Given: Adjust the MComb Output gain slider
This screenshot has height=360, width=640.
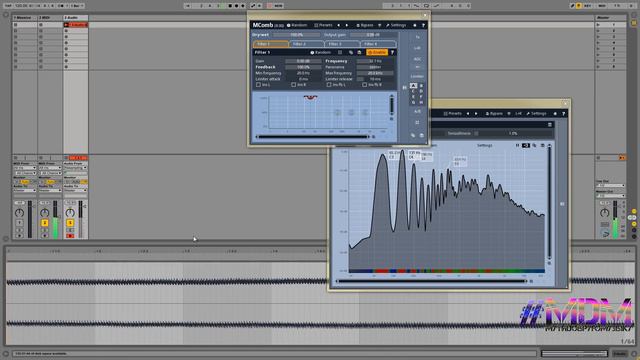Looking at the screenshot, I should pyautogui.click(x=373, y=35).
